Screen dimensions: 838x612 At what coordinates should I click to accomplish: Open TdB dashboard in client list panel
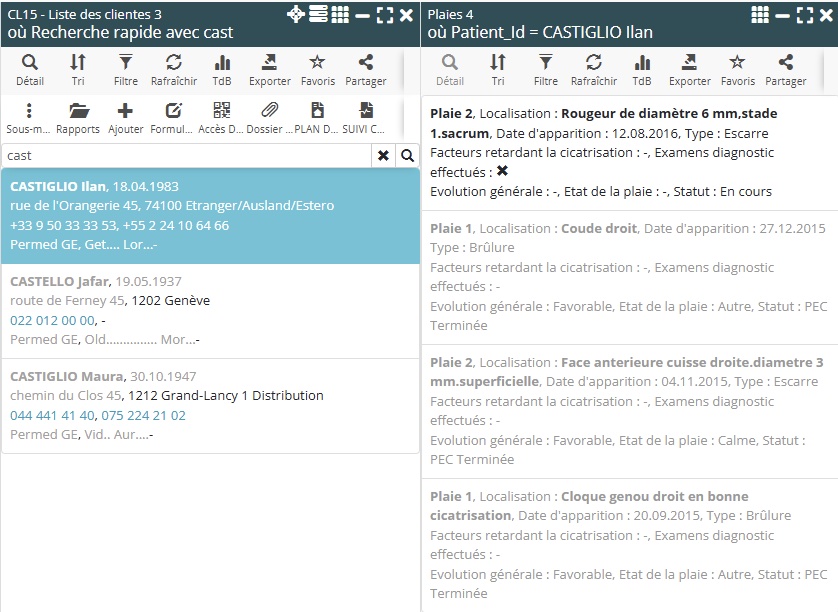222,69
